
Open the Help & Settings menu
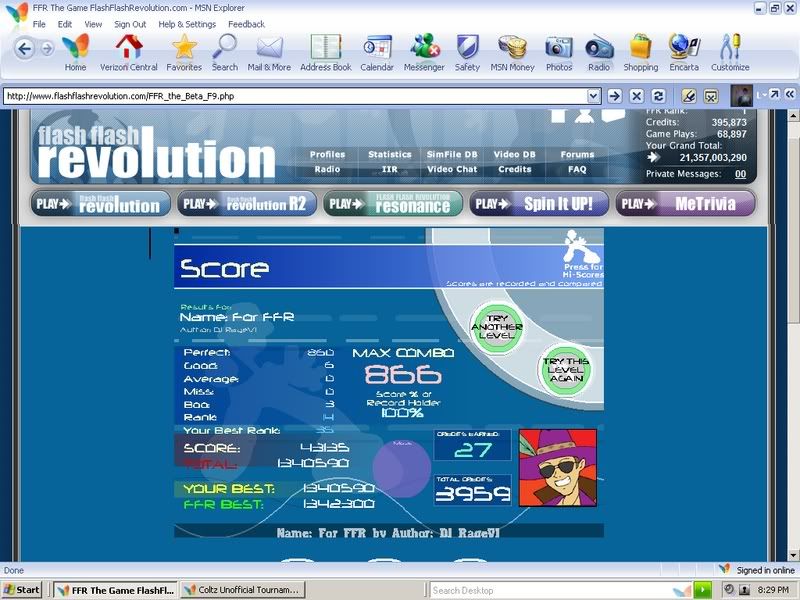pos(186,24)
